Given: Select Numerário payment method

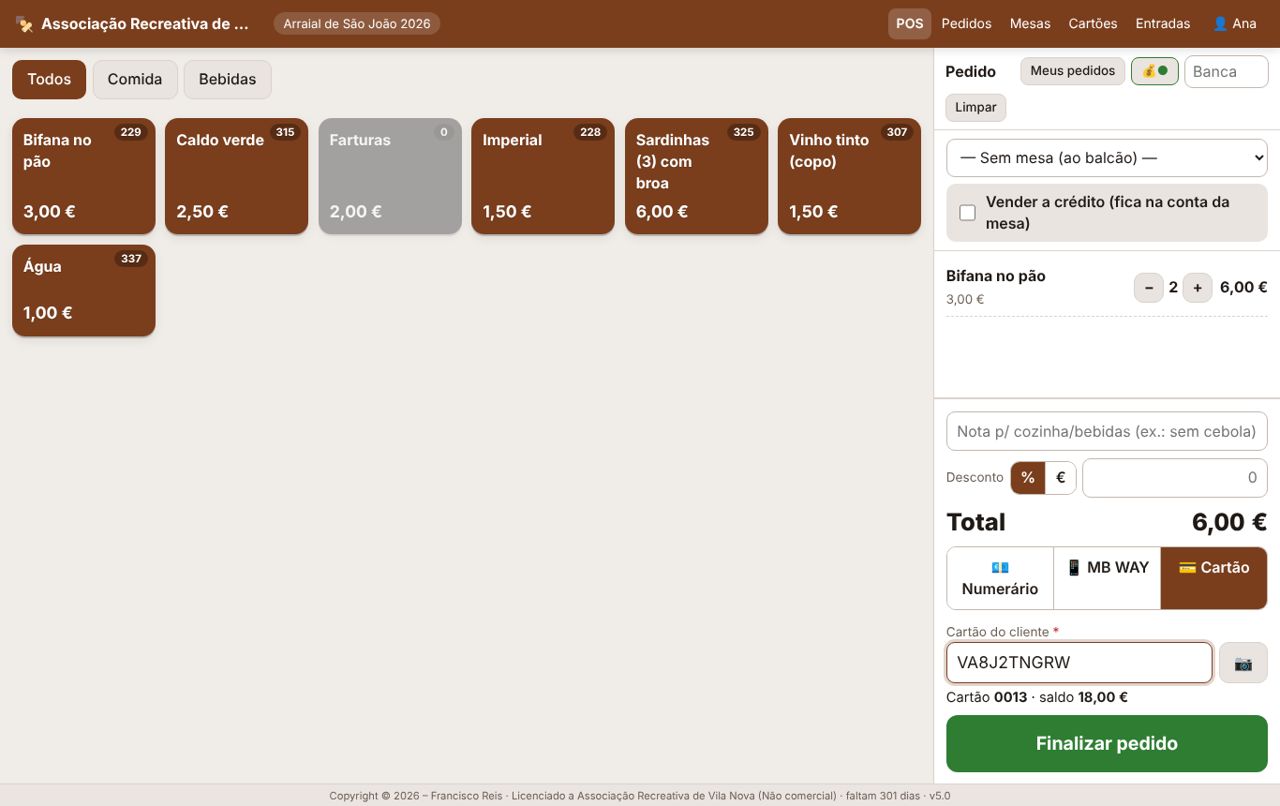Looking at the screenshot, I should 1000,578.
